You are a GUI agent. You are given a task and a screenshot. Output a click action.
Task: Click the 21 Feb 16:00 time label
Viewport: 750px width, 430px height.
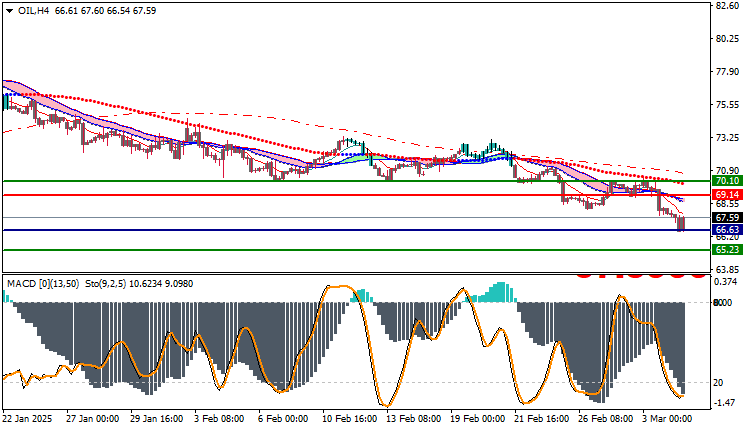click(542, 419)
